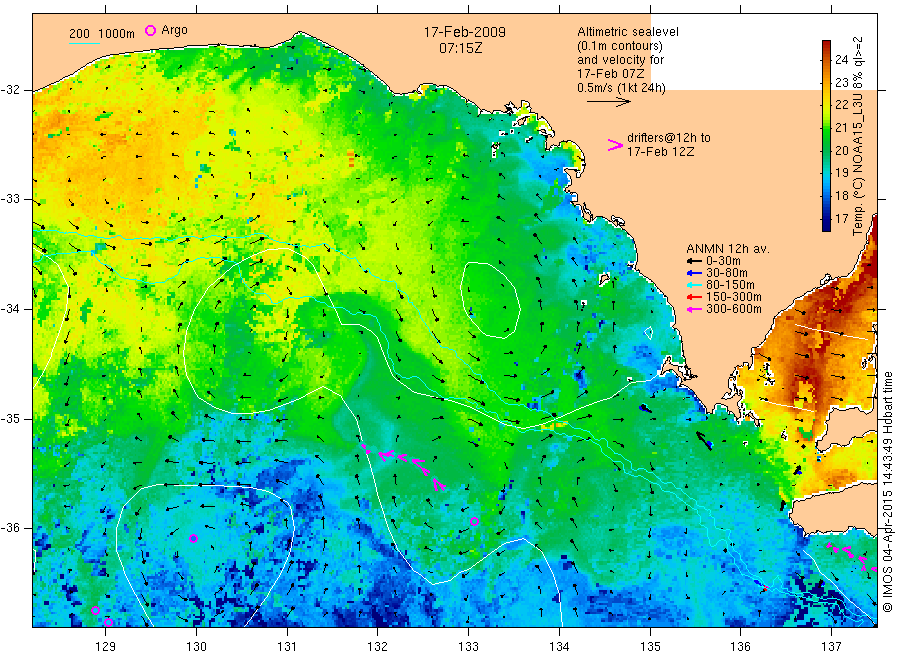Click the 200 1000m depth contour label
The width and height of the screenshot is (900, 660).
(x=102, y=34)
